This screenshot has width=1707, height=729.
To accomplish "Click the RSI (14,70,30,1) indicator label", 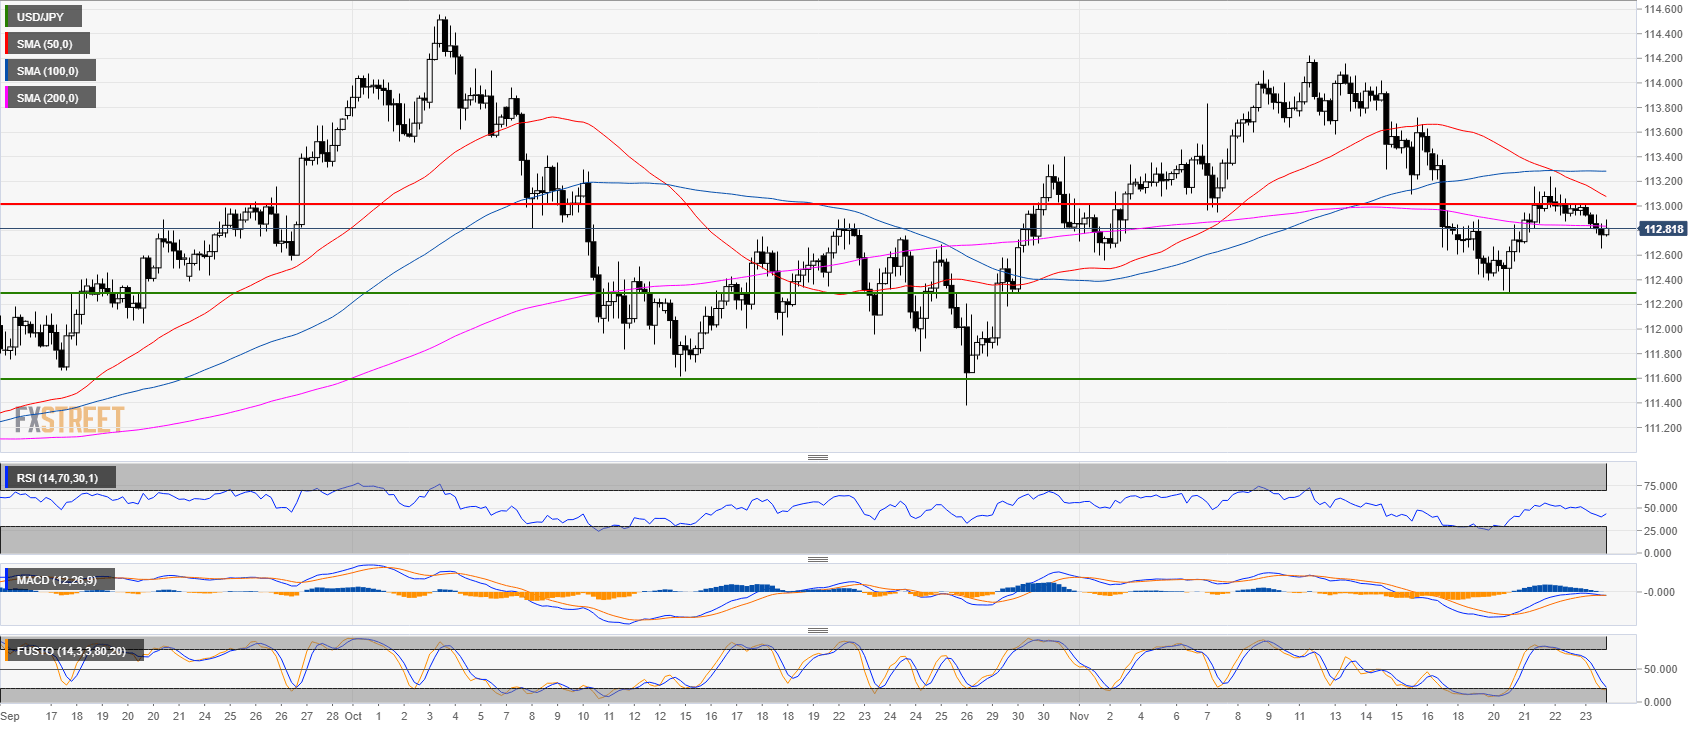I will click(x=58, y=478).
